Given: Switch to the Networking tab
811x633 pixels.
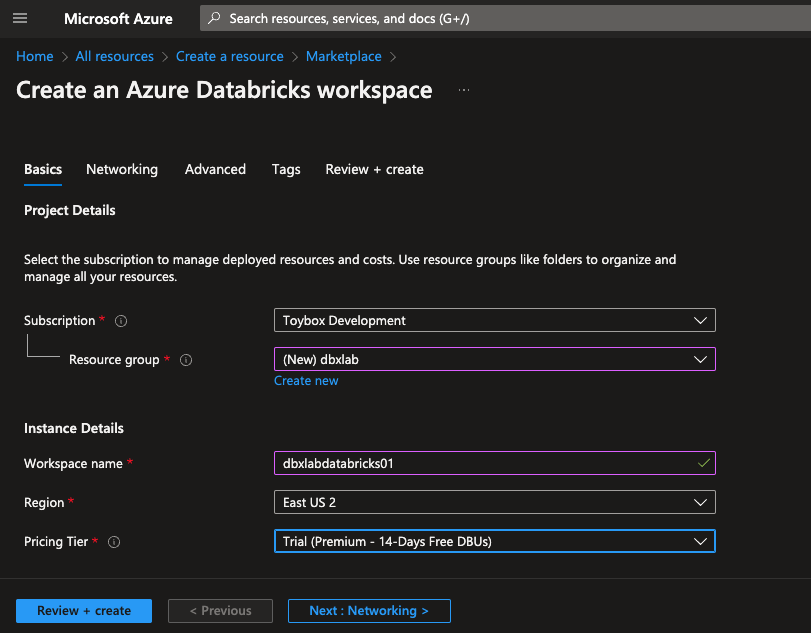Looking at the screenshot, I should coord(122,170).
